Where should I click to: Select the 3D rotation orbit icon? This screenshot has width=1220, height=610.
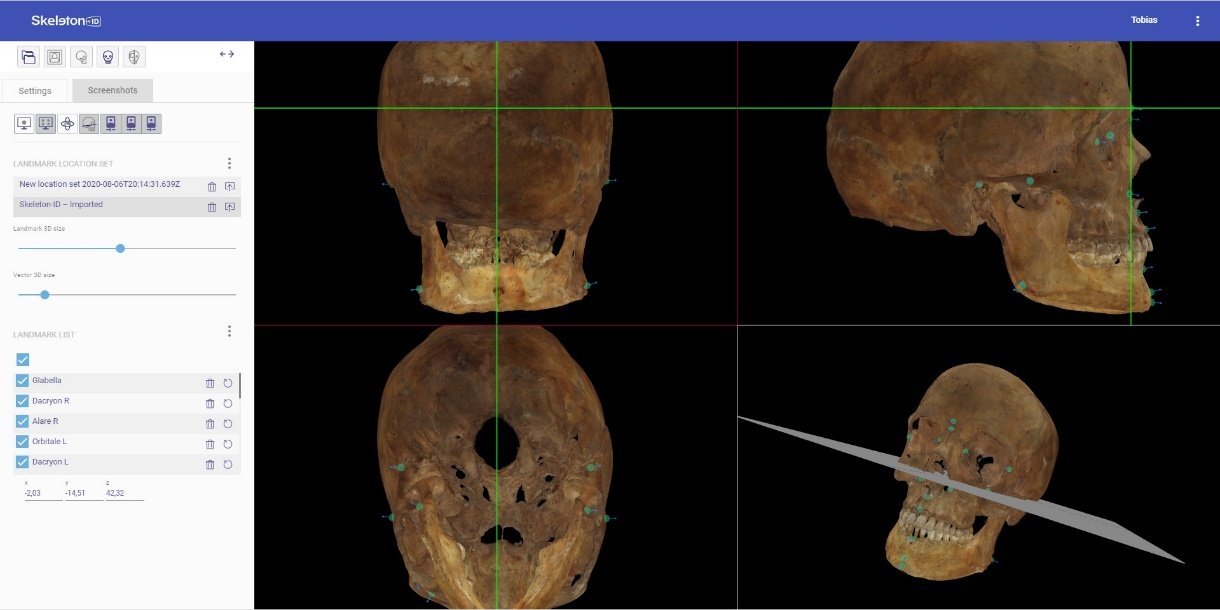point(67,123)
